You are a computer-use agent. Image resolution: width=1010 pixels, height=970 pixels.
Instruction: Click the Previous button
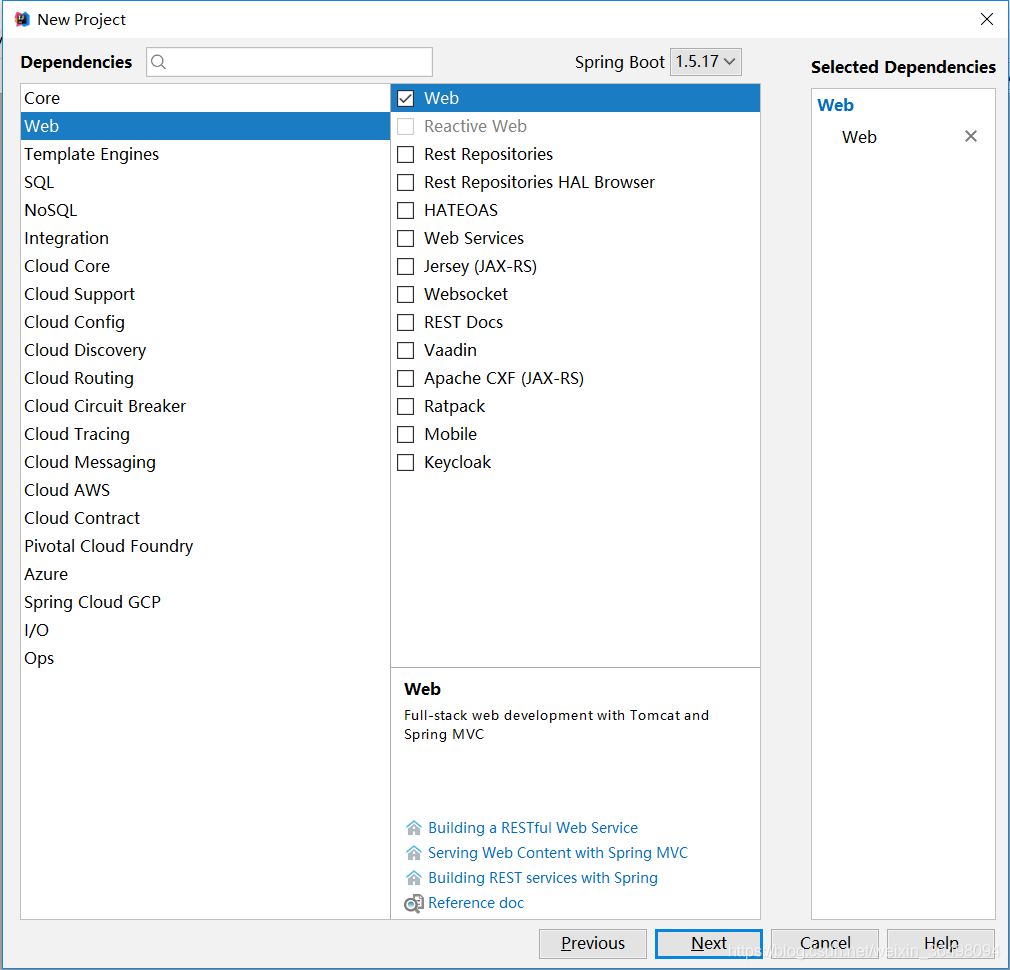click(x=593, y=943)
